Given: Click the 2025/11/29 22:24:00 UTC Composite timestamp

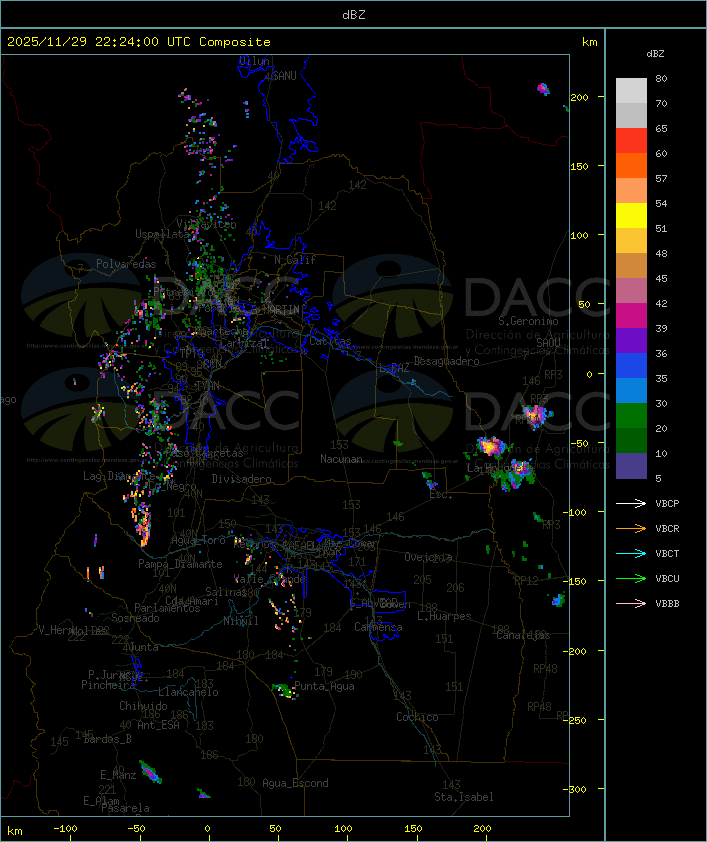Looking at the screenshot, I should pos(139,42).
